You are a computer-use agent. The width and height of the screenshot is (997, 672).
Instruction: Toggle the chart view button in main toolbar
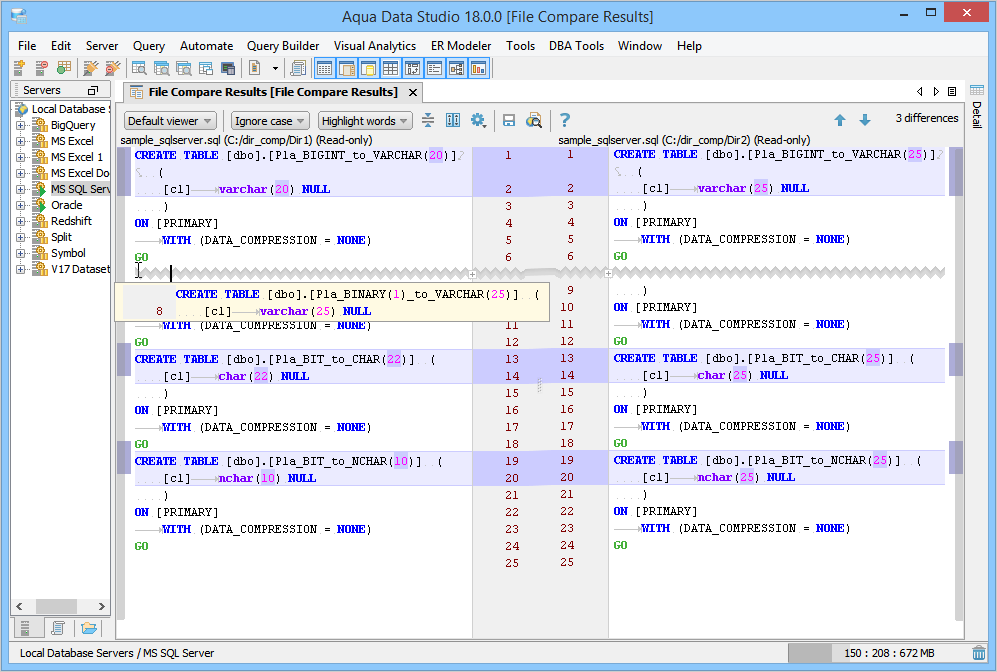[478, 68]
